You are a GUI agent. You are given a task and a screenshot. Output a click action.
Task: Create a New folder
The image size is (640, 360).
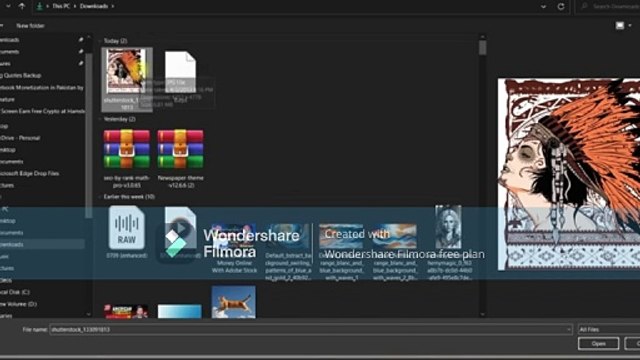[x=30, y=26]
